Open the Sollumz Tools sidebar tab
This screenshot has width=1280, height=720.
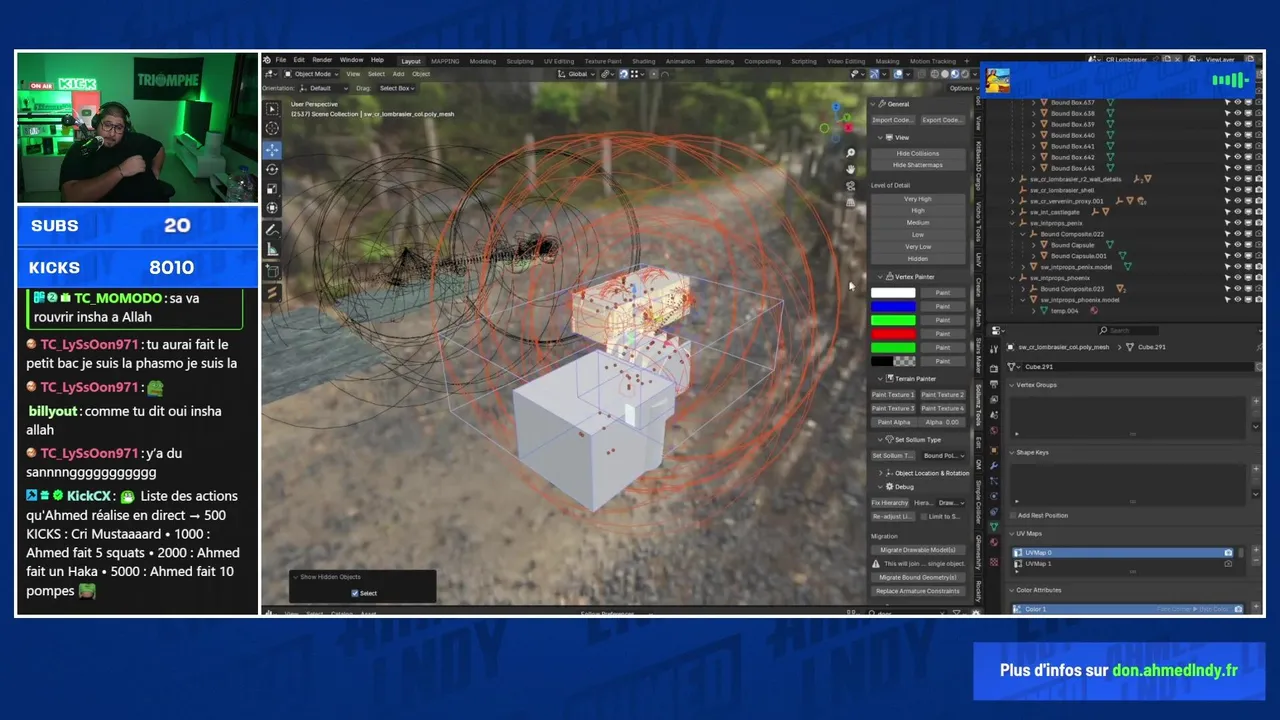pyautogui.click(x=978, y=405)
